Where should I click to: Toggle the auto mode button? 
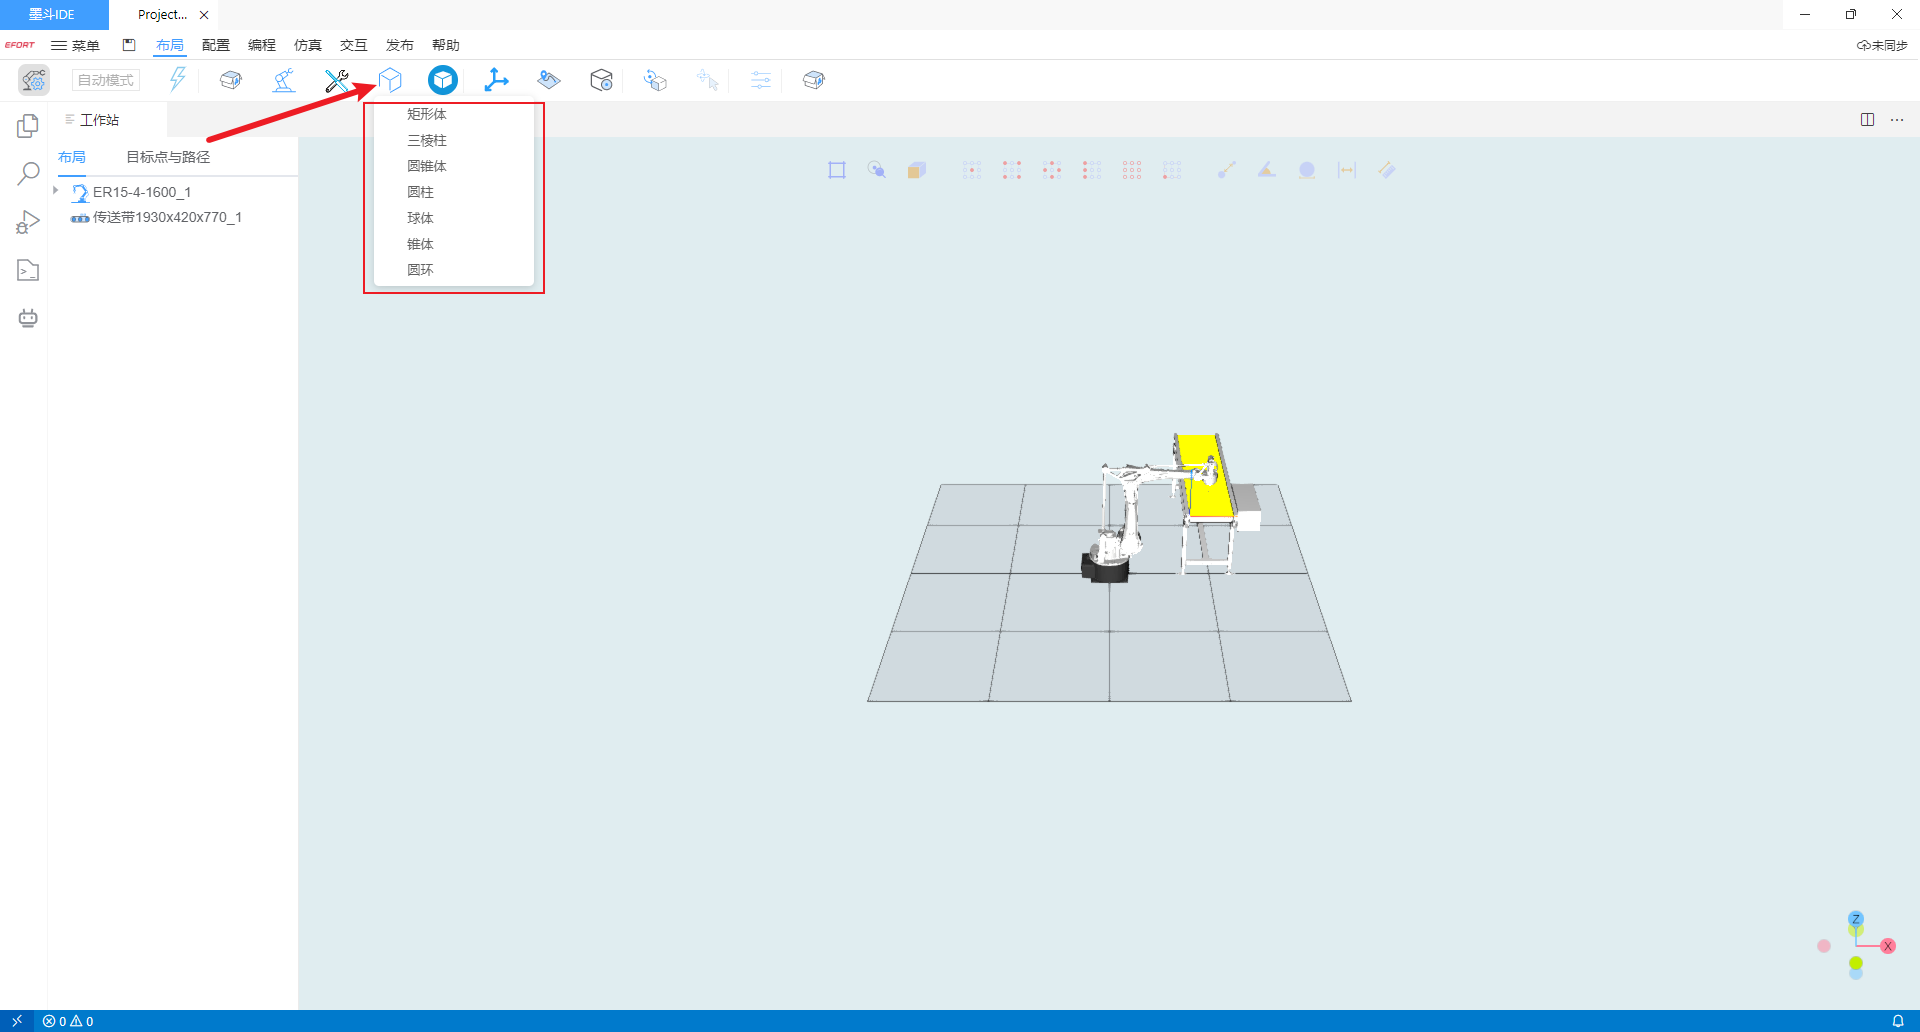coord(106,80)
